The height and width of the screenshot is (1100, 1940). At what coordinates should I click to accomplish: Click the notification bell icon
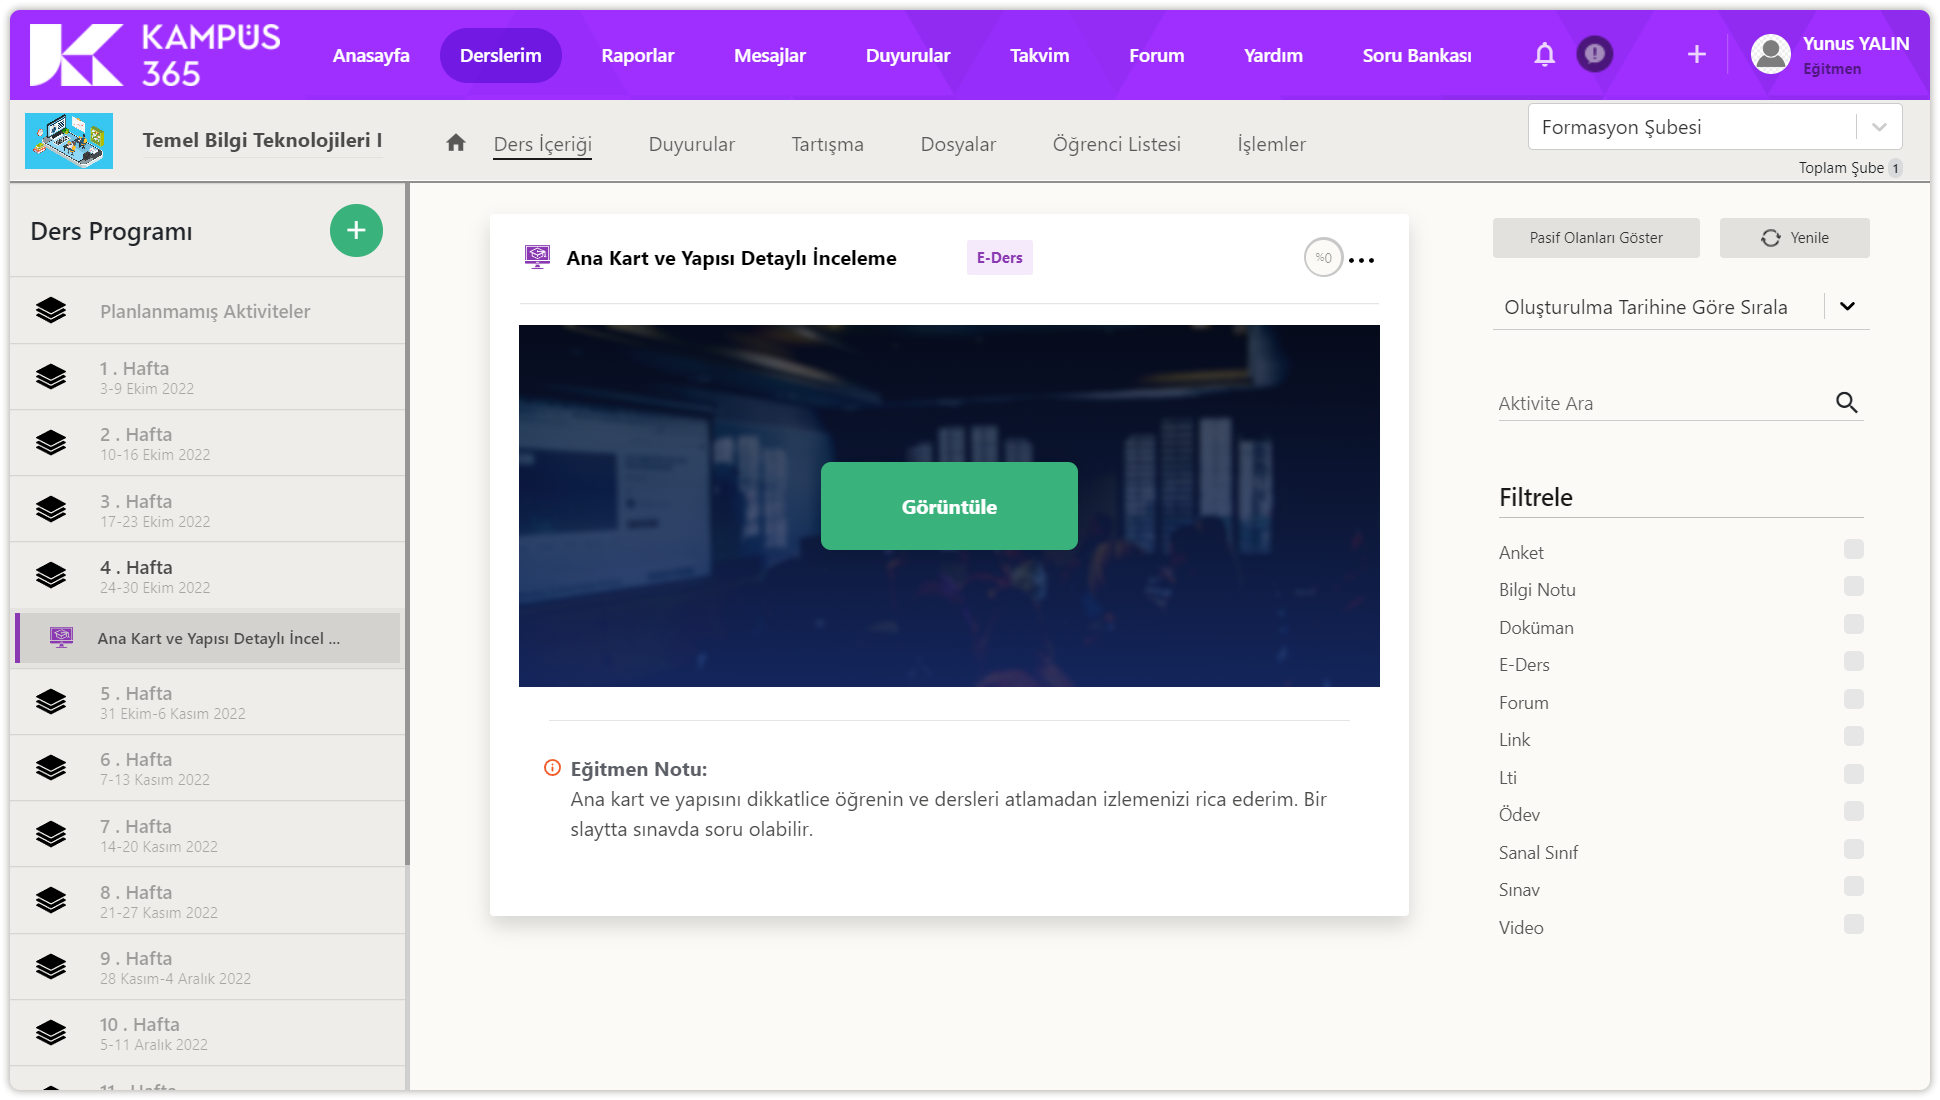coord(1544,55)
